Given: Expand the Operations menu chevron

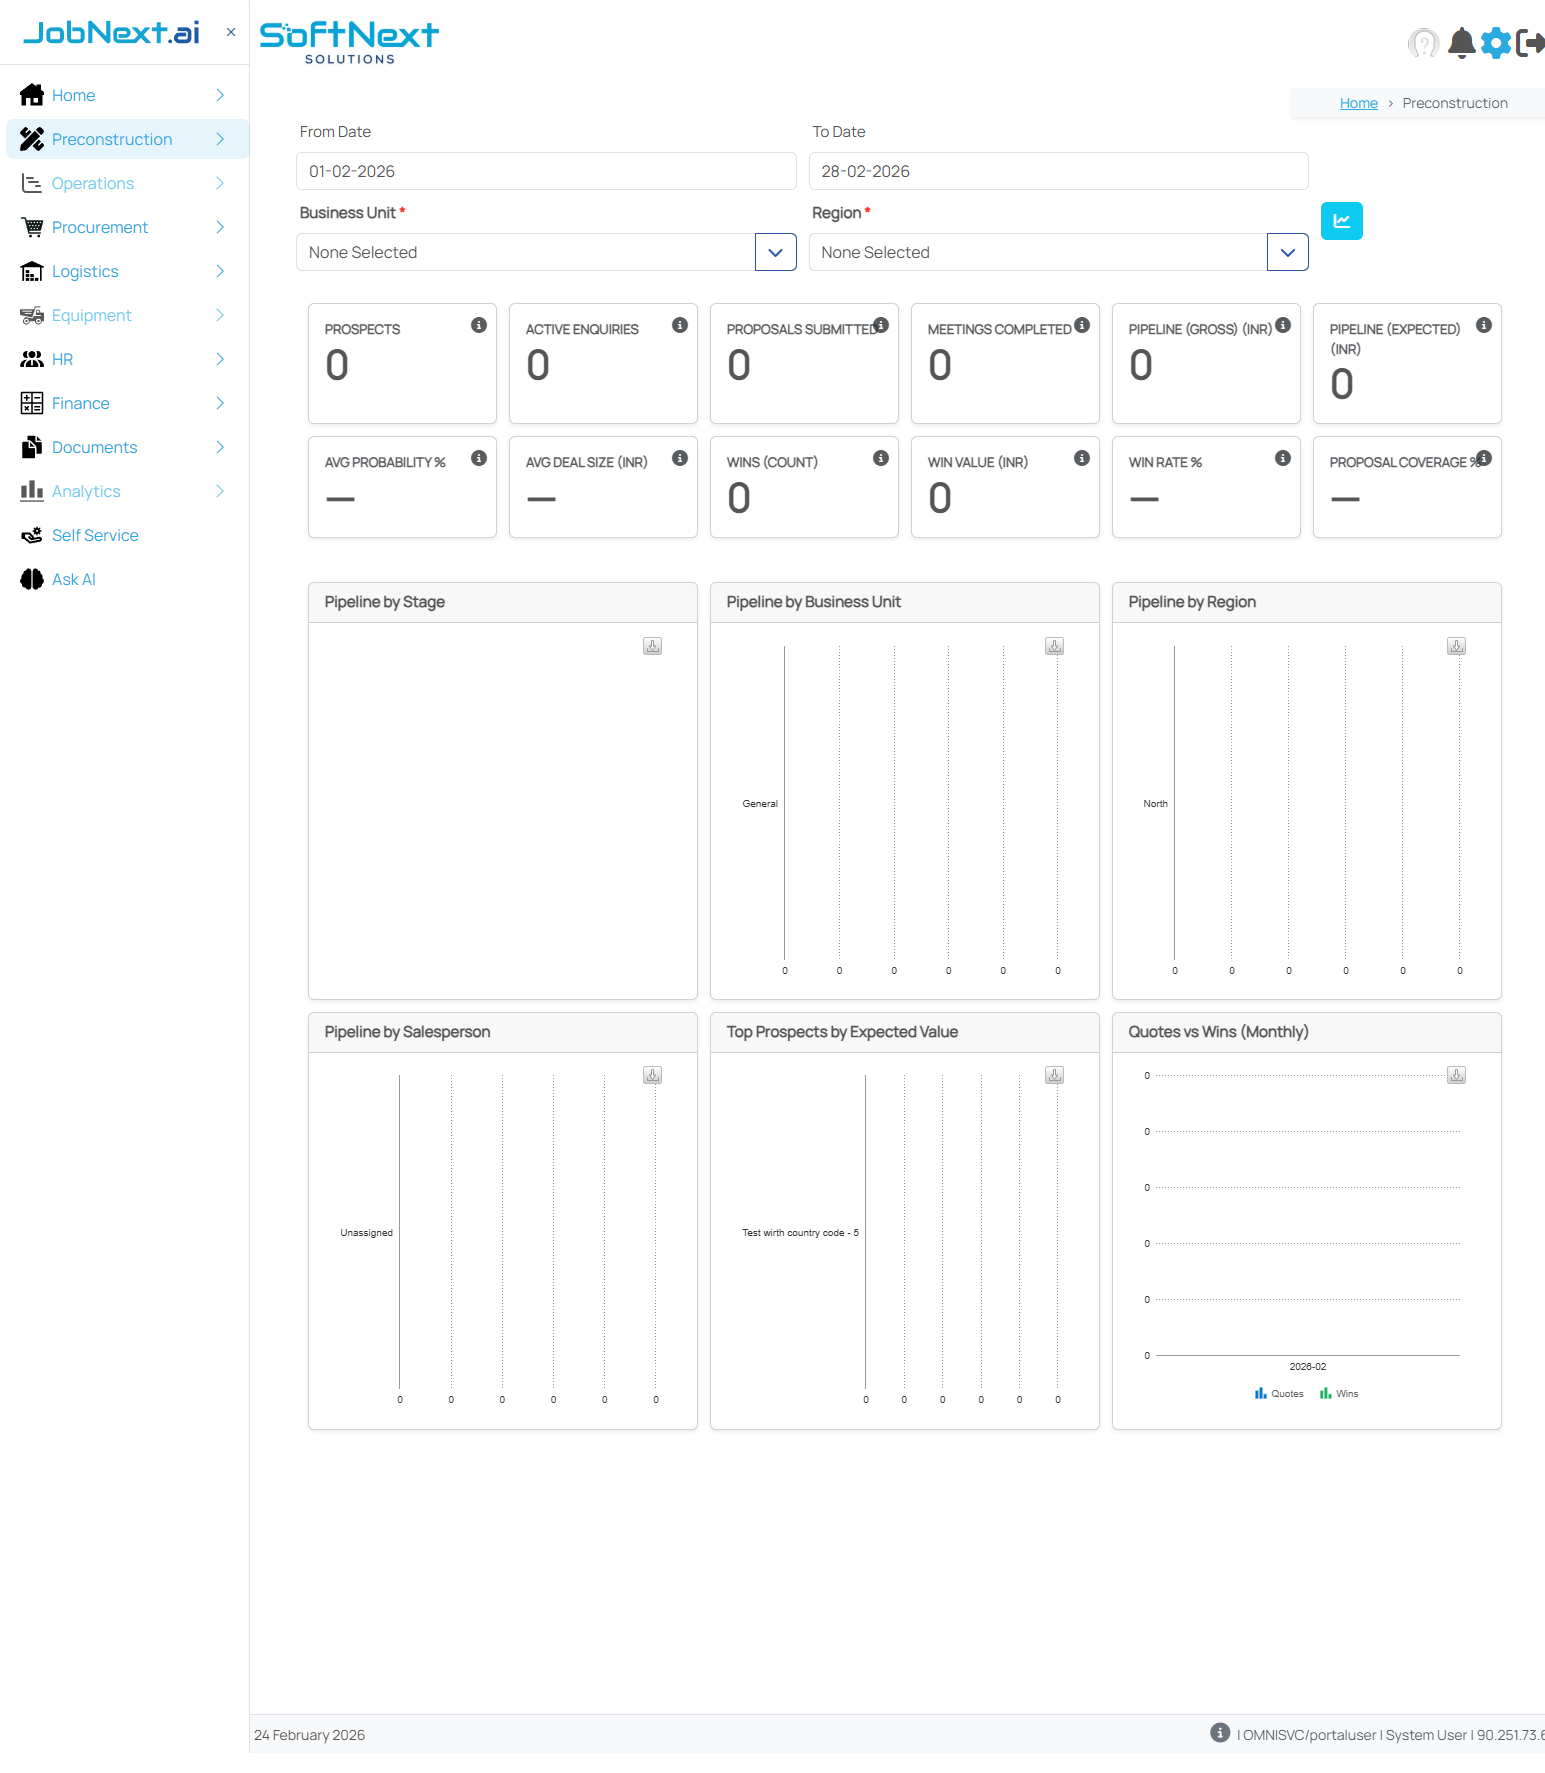Looking at the screenshot, I should [220, 183].
